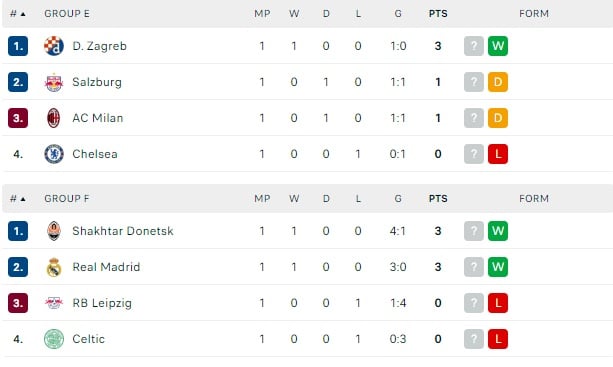Click the MP column header in Group F

tap(262, 199)
